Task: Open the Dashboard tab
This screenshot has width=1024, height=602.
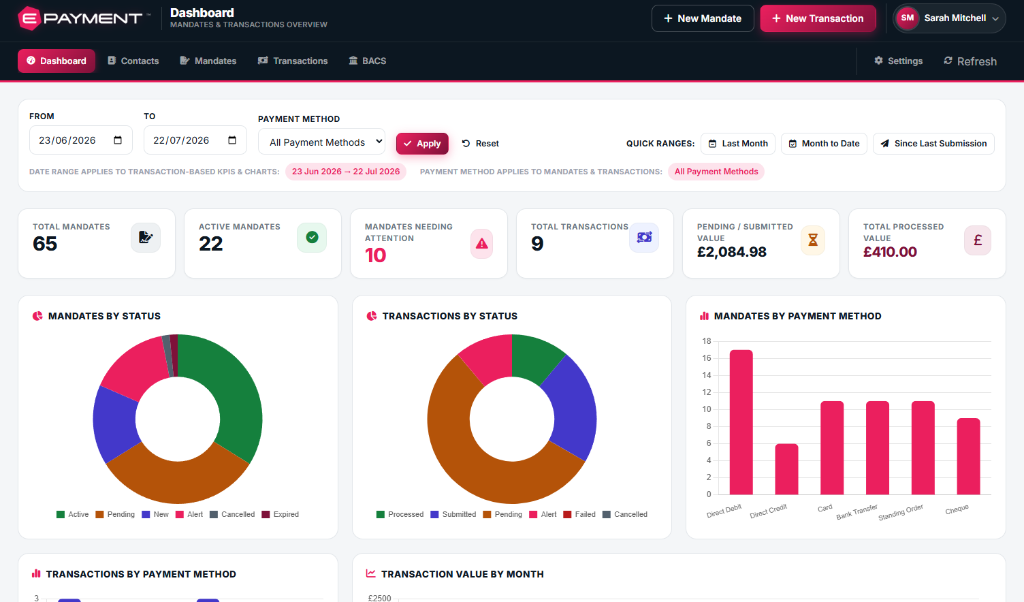Action: click(56, 61)
